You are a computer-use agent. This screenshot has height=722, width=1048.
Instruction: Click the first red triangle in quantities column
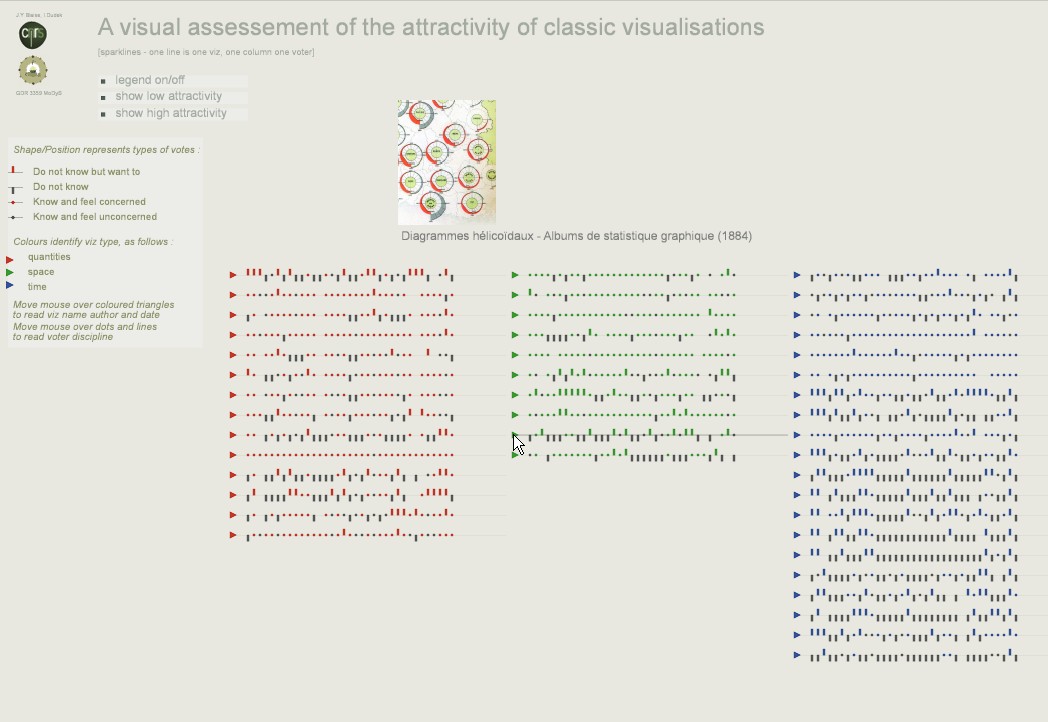pyautogui.click(x=233, y=275)
